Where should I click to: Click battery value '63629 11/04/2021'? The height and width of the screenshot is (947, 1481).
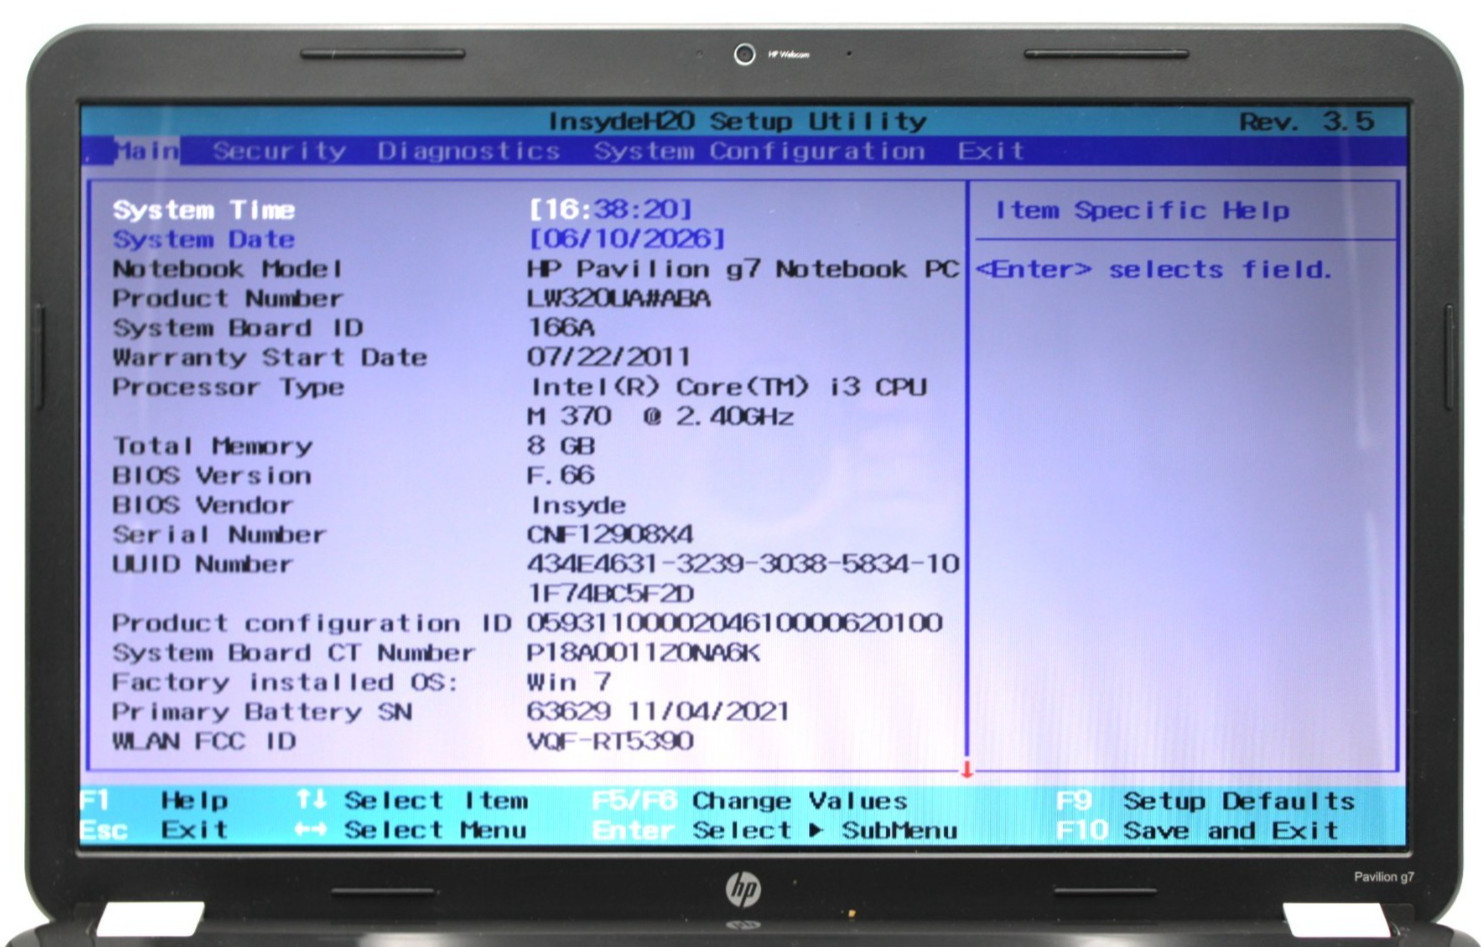point(658,711)
